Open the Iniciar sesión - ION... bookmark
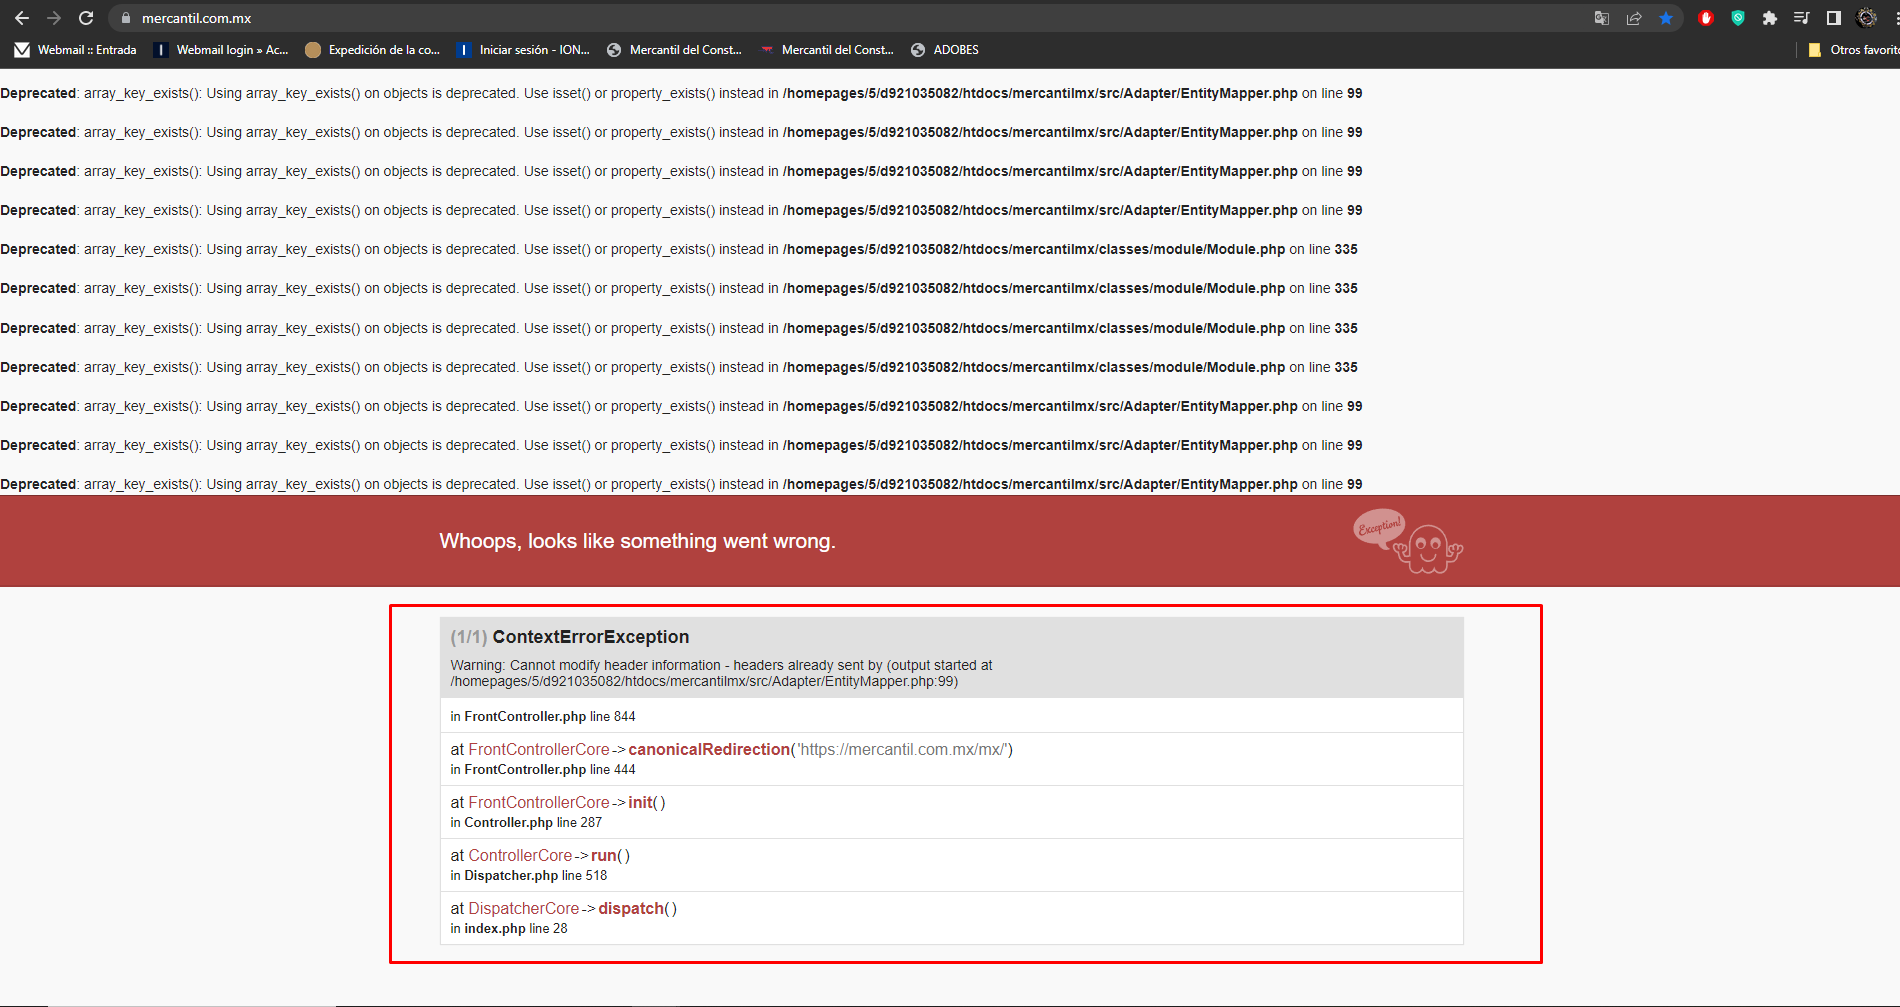The height and width of the screenshot is (1007, 1900). (523, 50)
